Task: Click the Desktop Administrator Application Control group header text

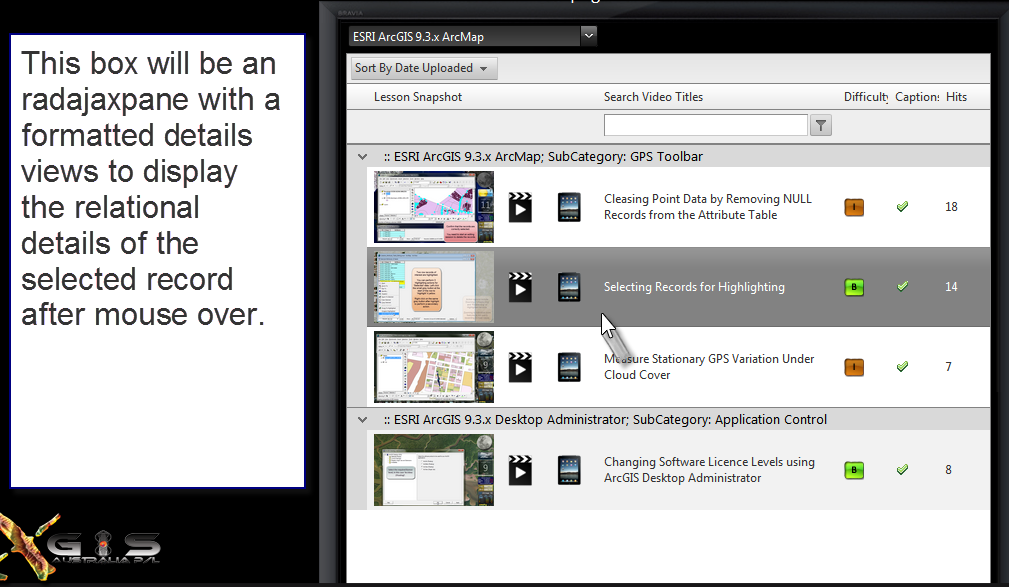Action: (605, 420)
